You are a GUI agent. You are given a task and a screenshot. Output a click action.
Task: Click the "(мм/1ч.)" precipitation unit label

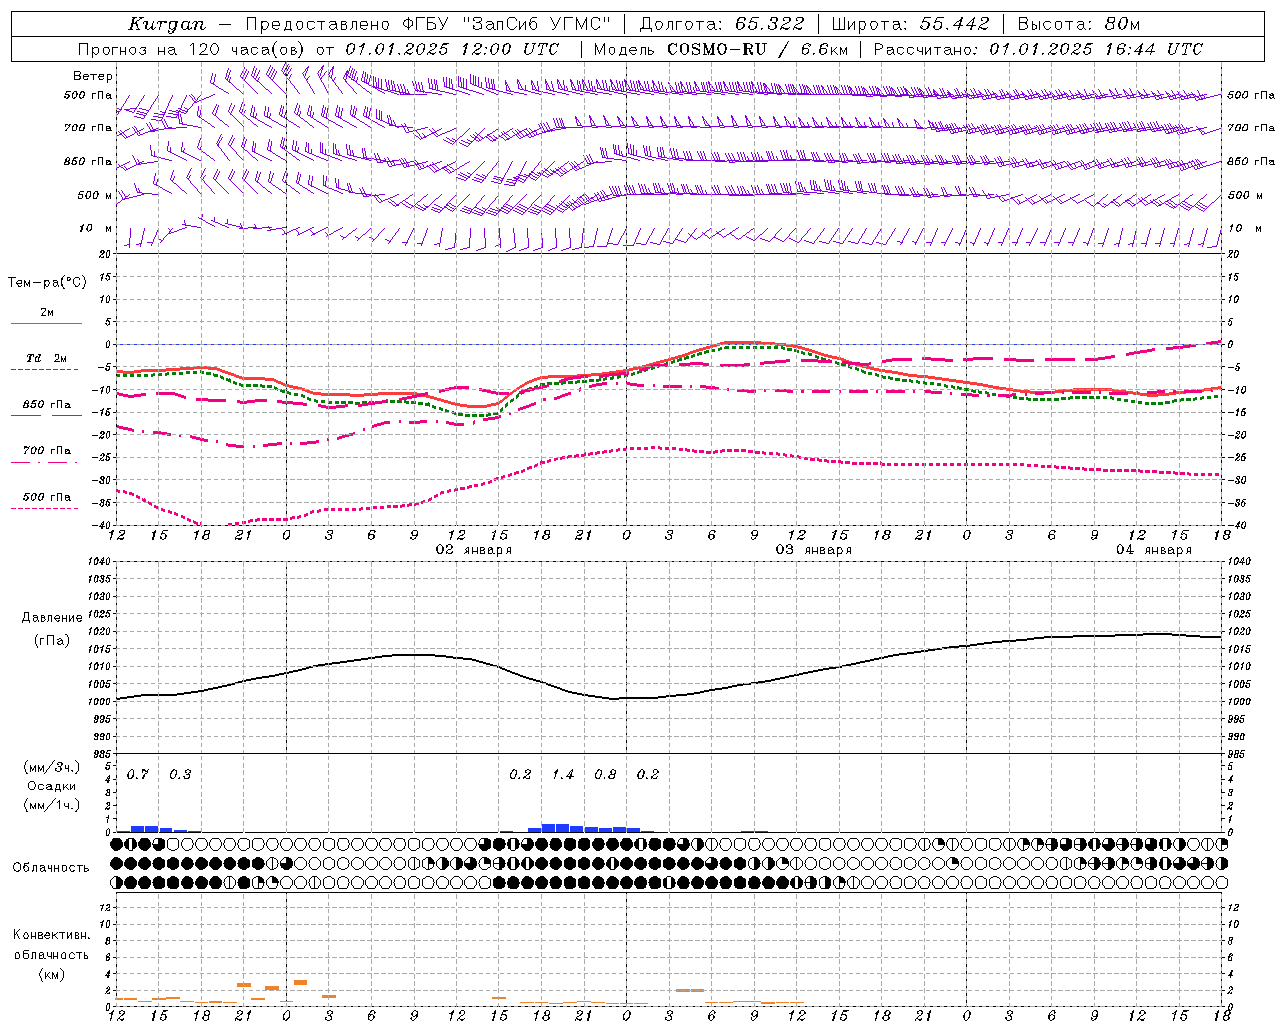(x=51, y=806)
